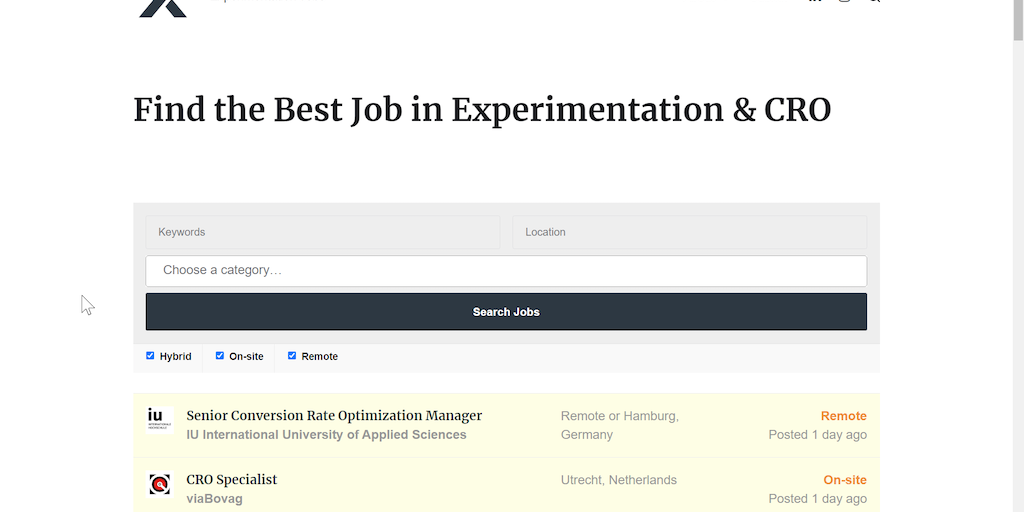Select IU International University of Applied Sciences text
Image resolution: width=1024 pixels, height=512 pixels.
pos(326,435)
